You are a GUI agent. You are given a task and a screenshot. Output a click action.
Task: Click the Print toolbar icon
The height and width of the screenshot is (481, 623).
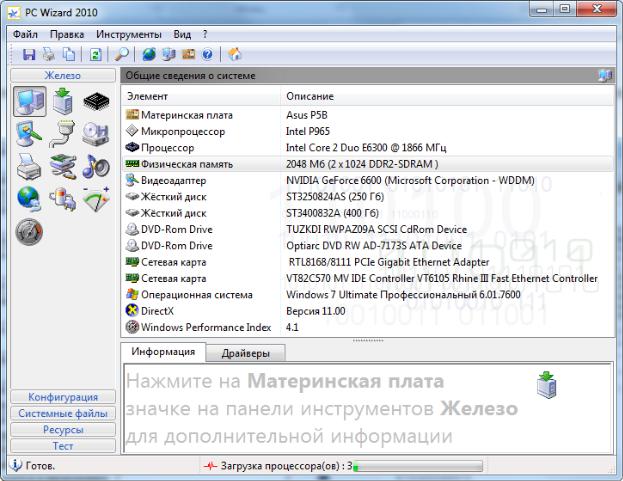[x=49, y=54]
